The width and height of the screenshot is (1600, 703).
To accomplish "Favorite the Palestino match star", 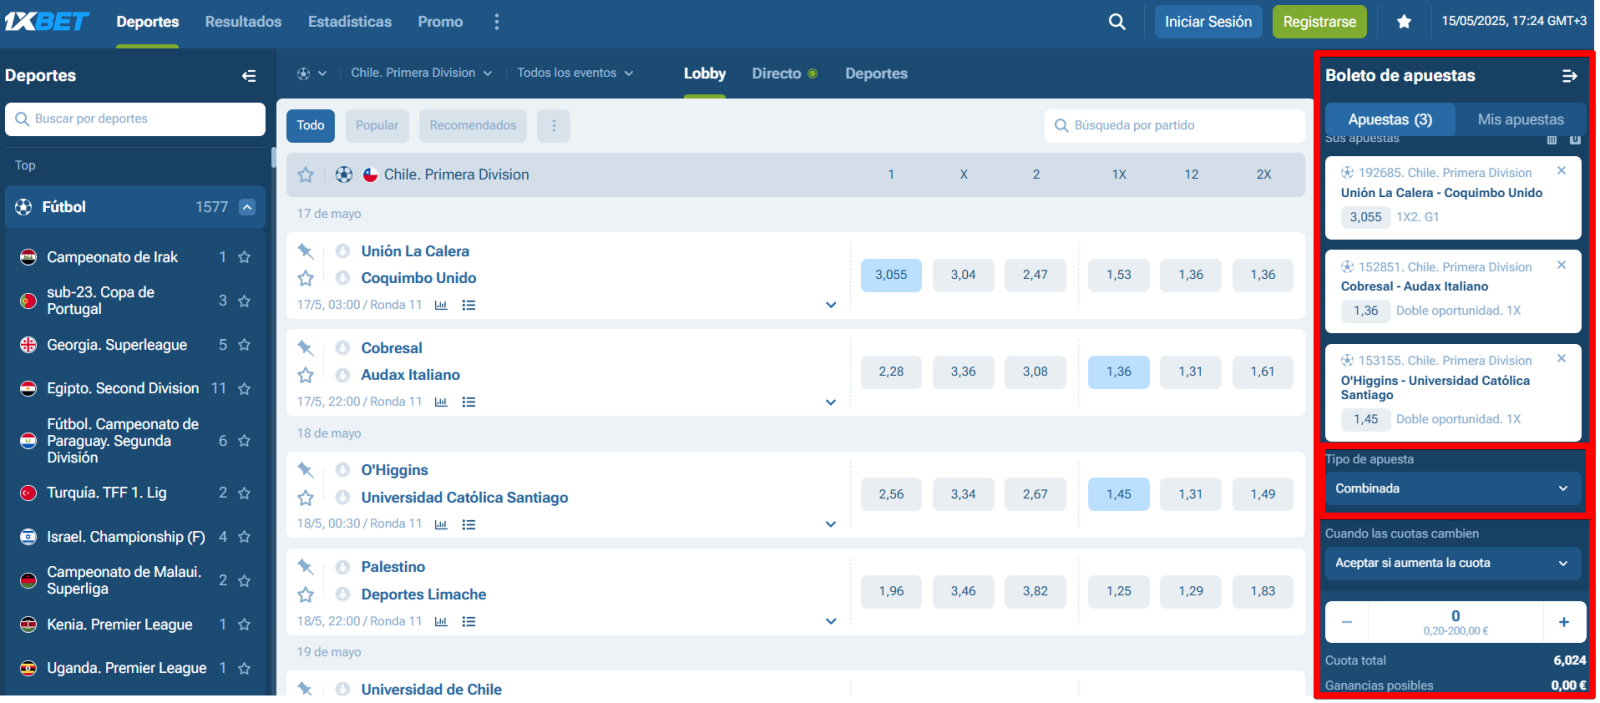I will (306, 594).
